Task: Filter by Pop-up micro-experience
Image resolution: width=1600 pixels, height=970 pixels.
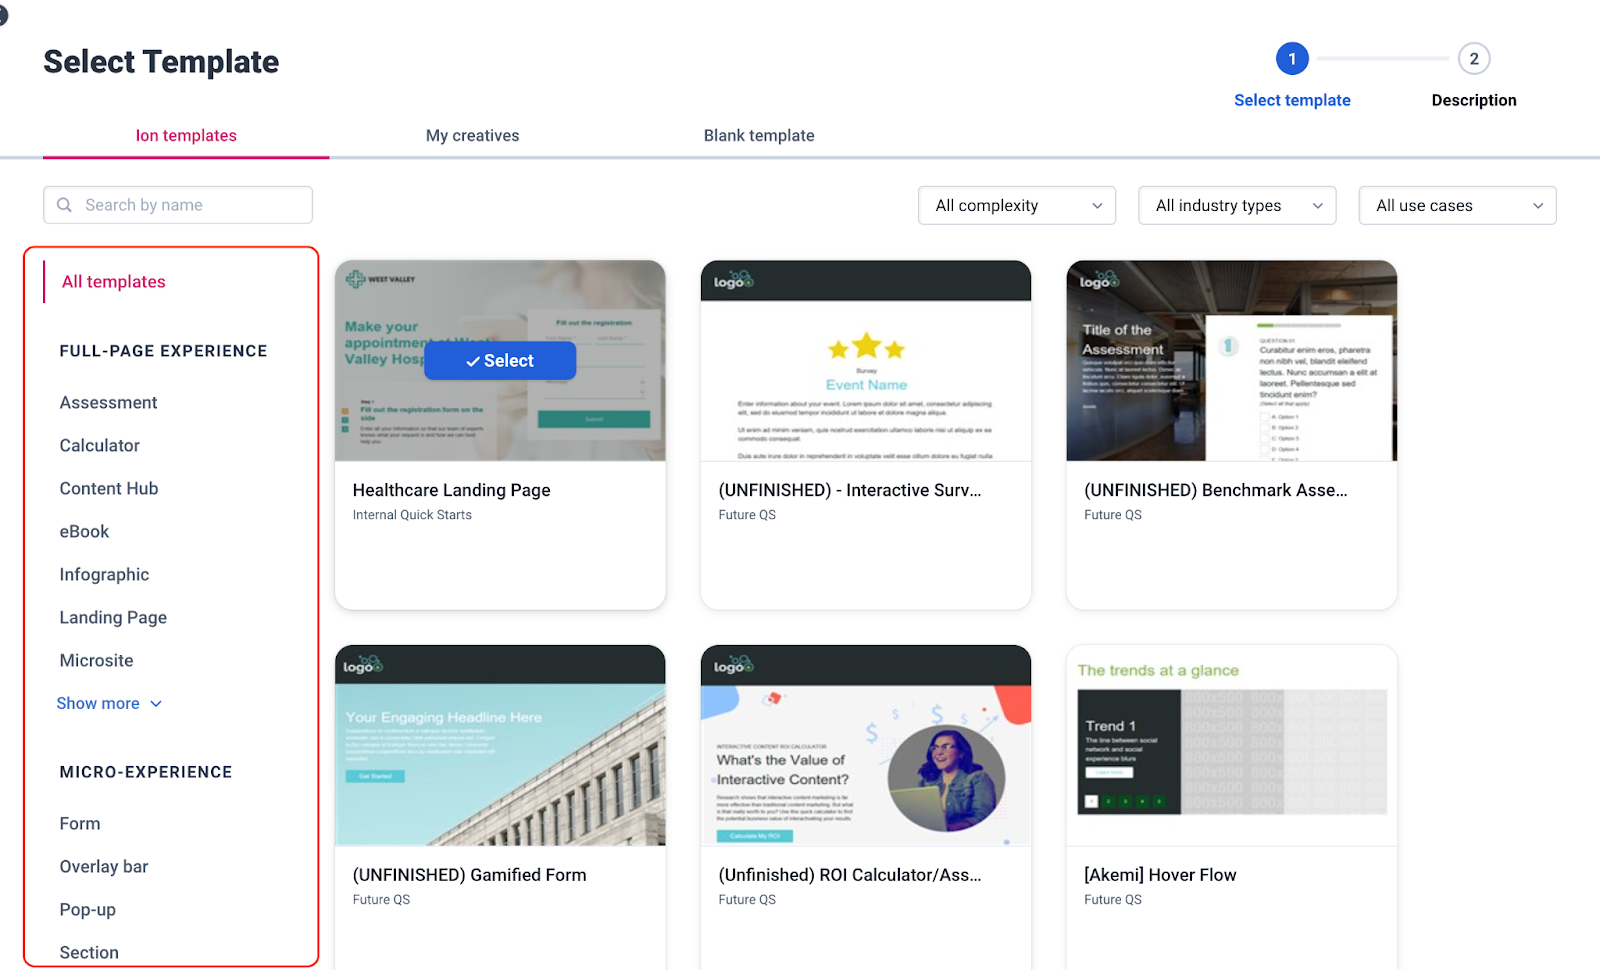Action: point(87,909)
